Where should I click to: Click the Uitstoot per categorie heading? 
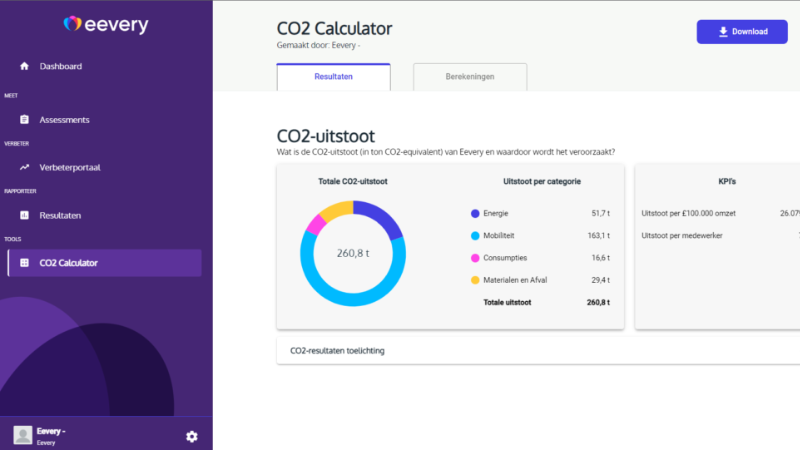click(542, 181)
